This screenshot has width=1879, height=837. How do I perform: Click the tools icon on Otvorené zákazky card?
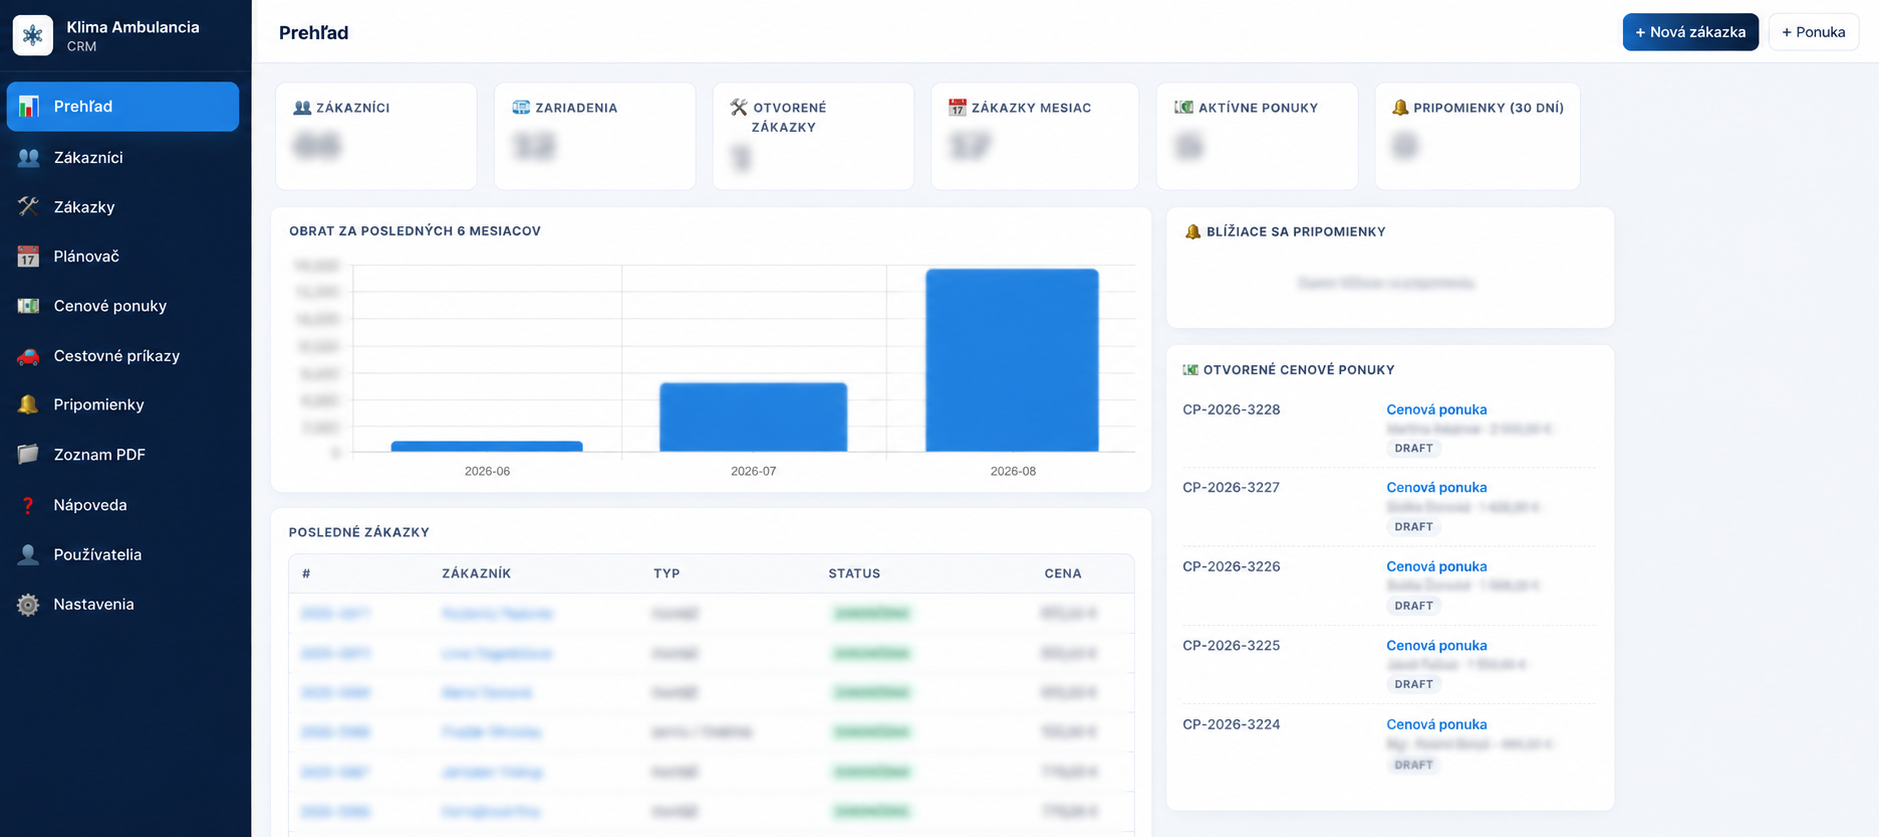click(x=739, y=107)
